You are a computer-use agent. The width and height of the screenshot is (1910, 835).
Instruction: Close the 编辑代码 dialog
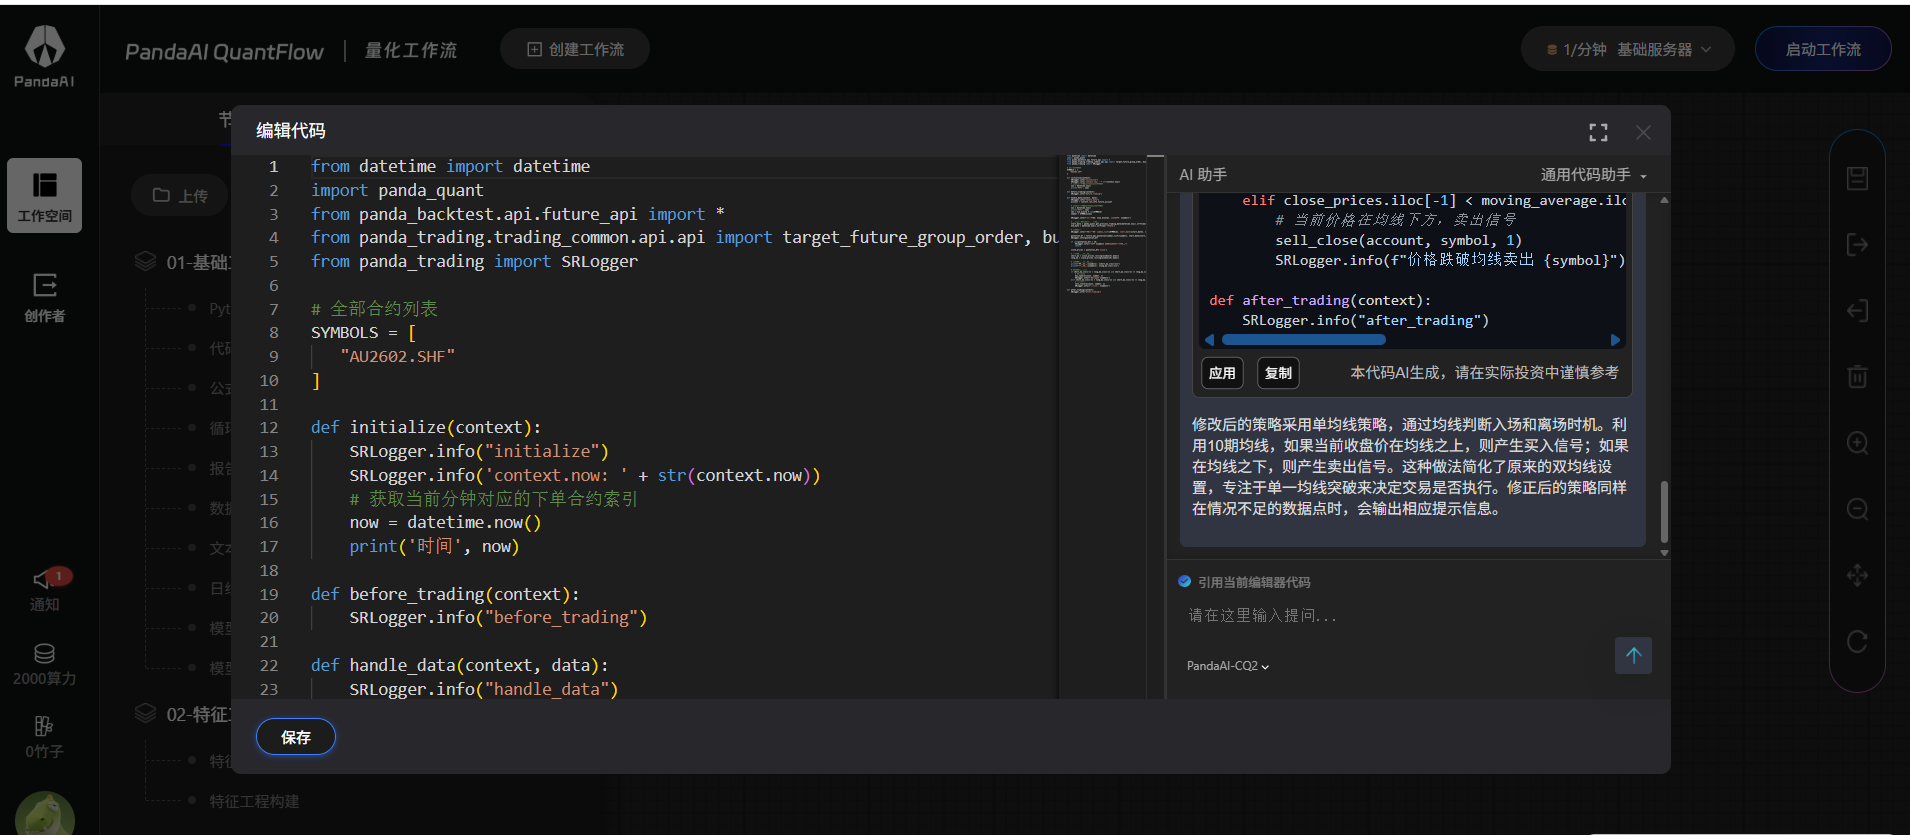point(1643,132)
